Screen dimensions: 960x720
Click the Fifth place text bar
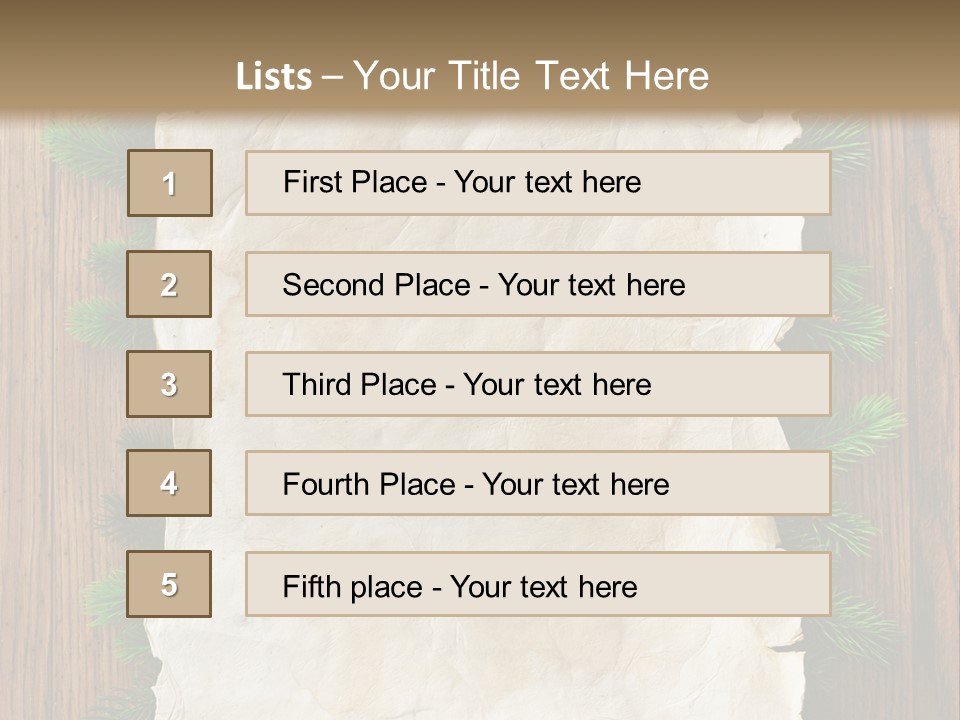pyautogui.click(x=538, y=584)
